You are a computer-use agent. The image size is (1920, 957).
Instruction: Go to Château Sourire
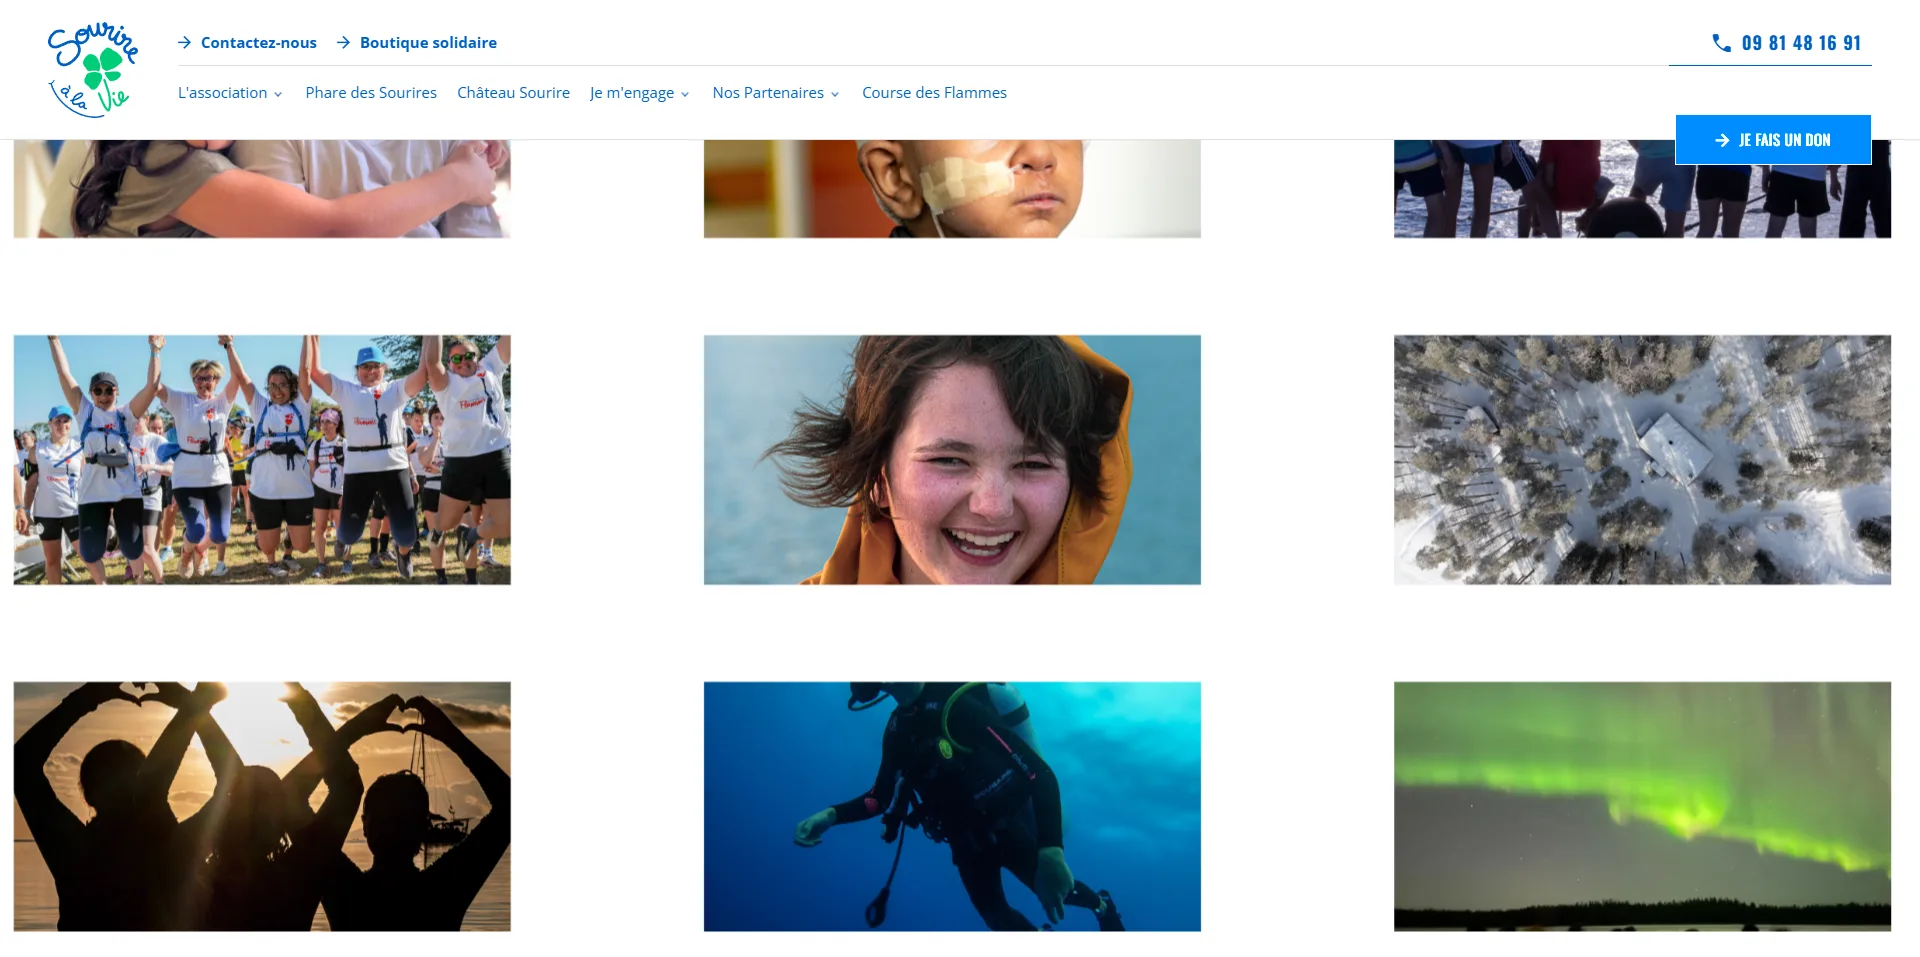(513, 93)
